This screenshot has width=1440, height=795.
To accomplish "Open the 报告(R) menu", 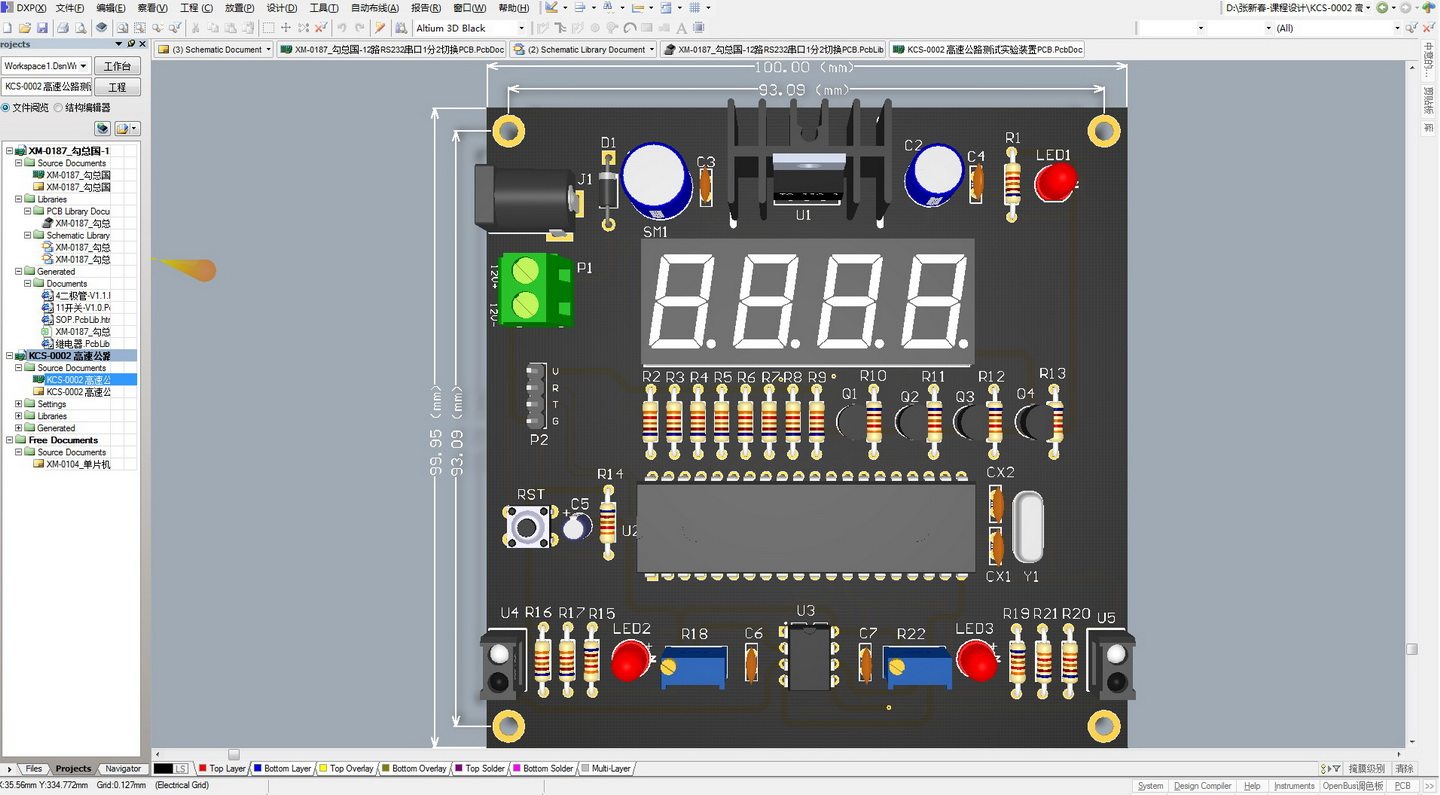I will click(426, 8).
